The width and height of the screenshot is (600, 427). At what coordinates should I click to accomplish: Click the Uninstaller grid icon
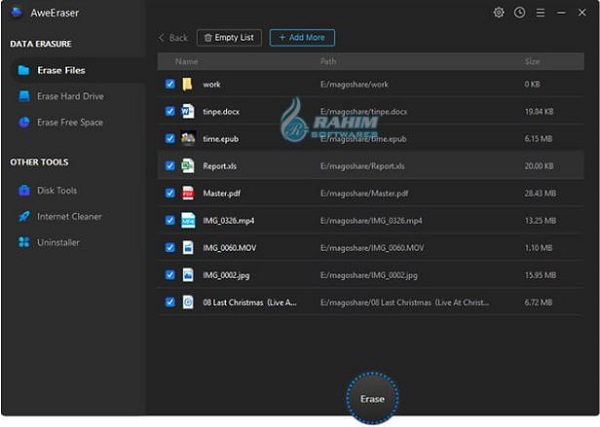[24, 242]
